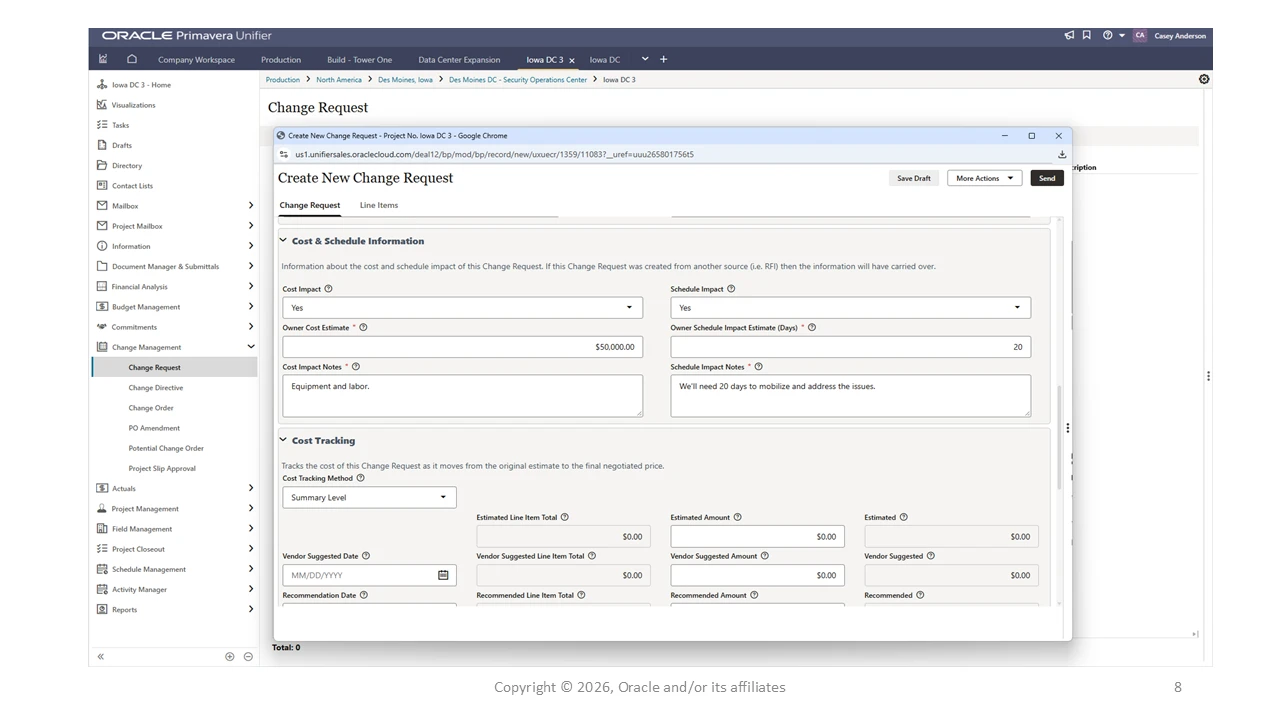Open the Cost Impact dropdown
Image resolution: width=1280 pixels, height=720 pixels.
462,307
